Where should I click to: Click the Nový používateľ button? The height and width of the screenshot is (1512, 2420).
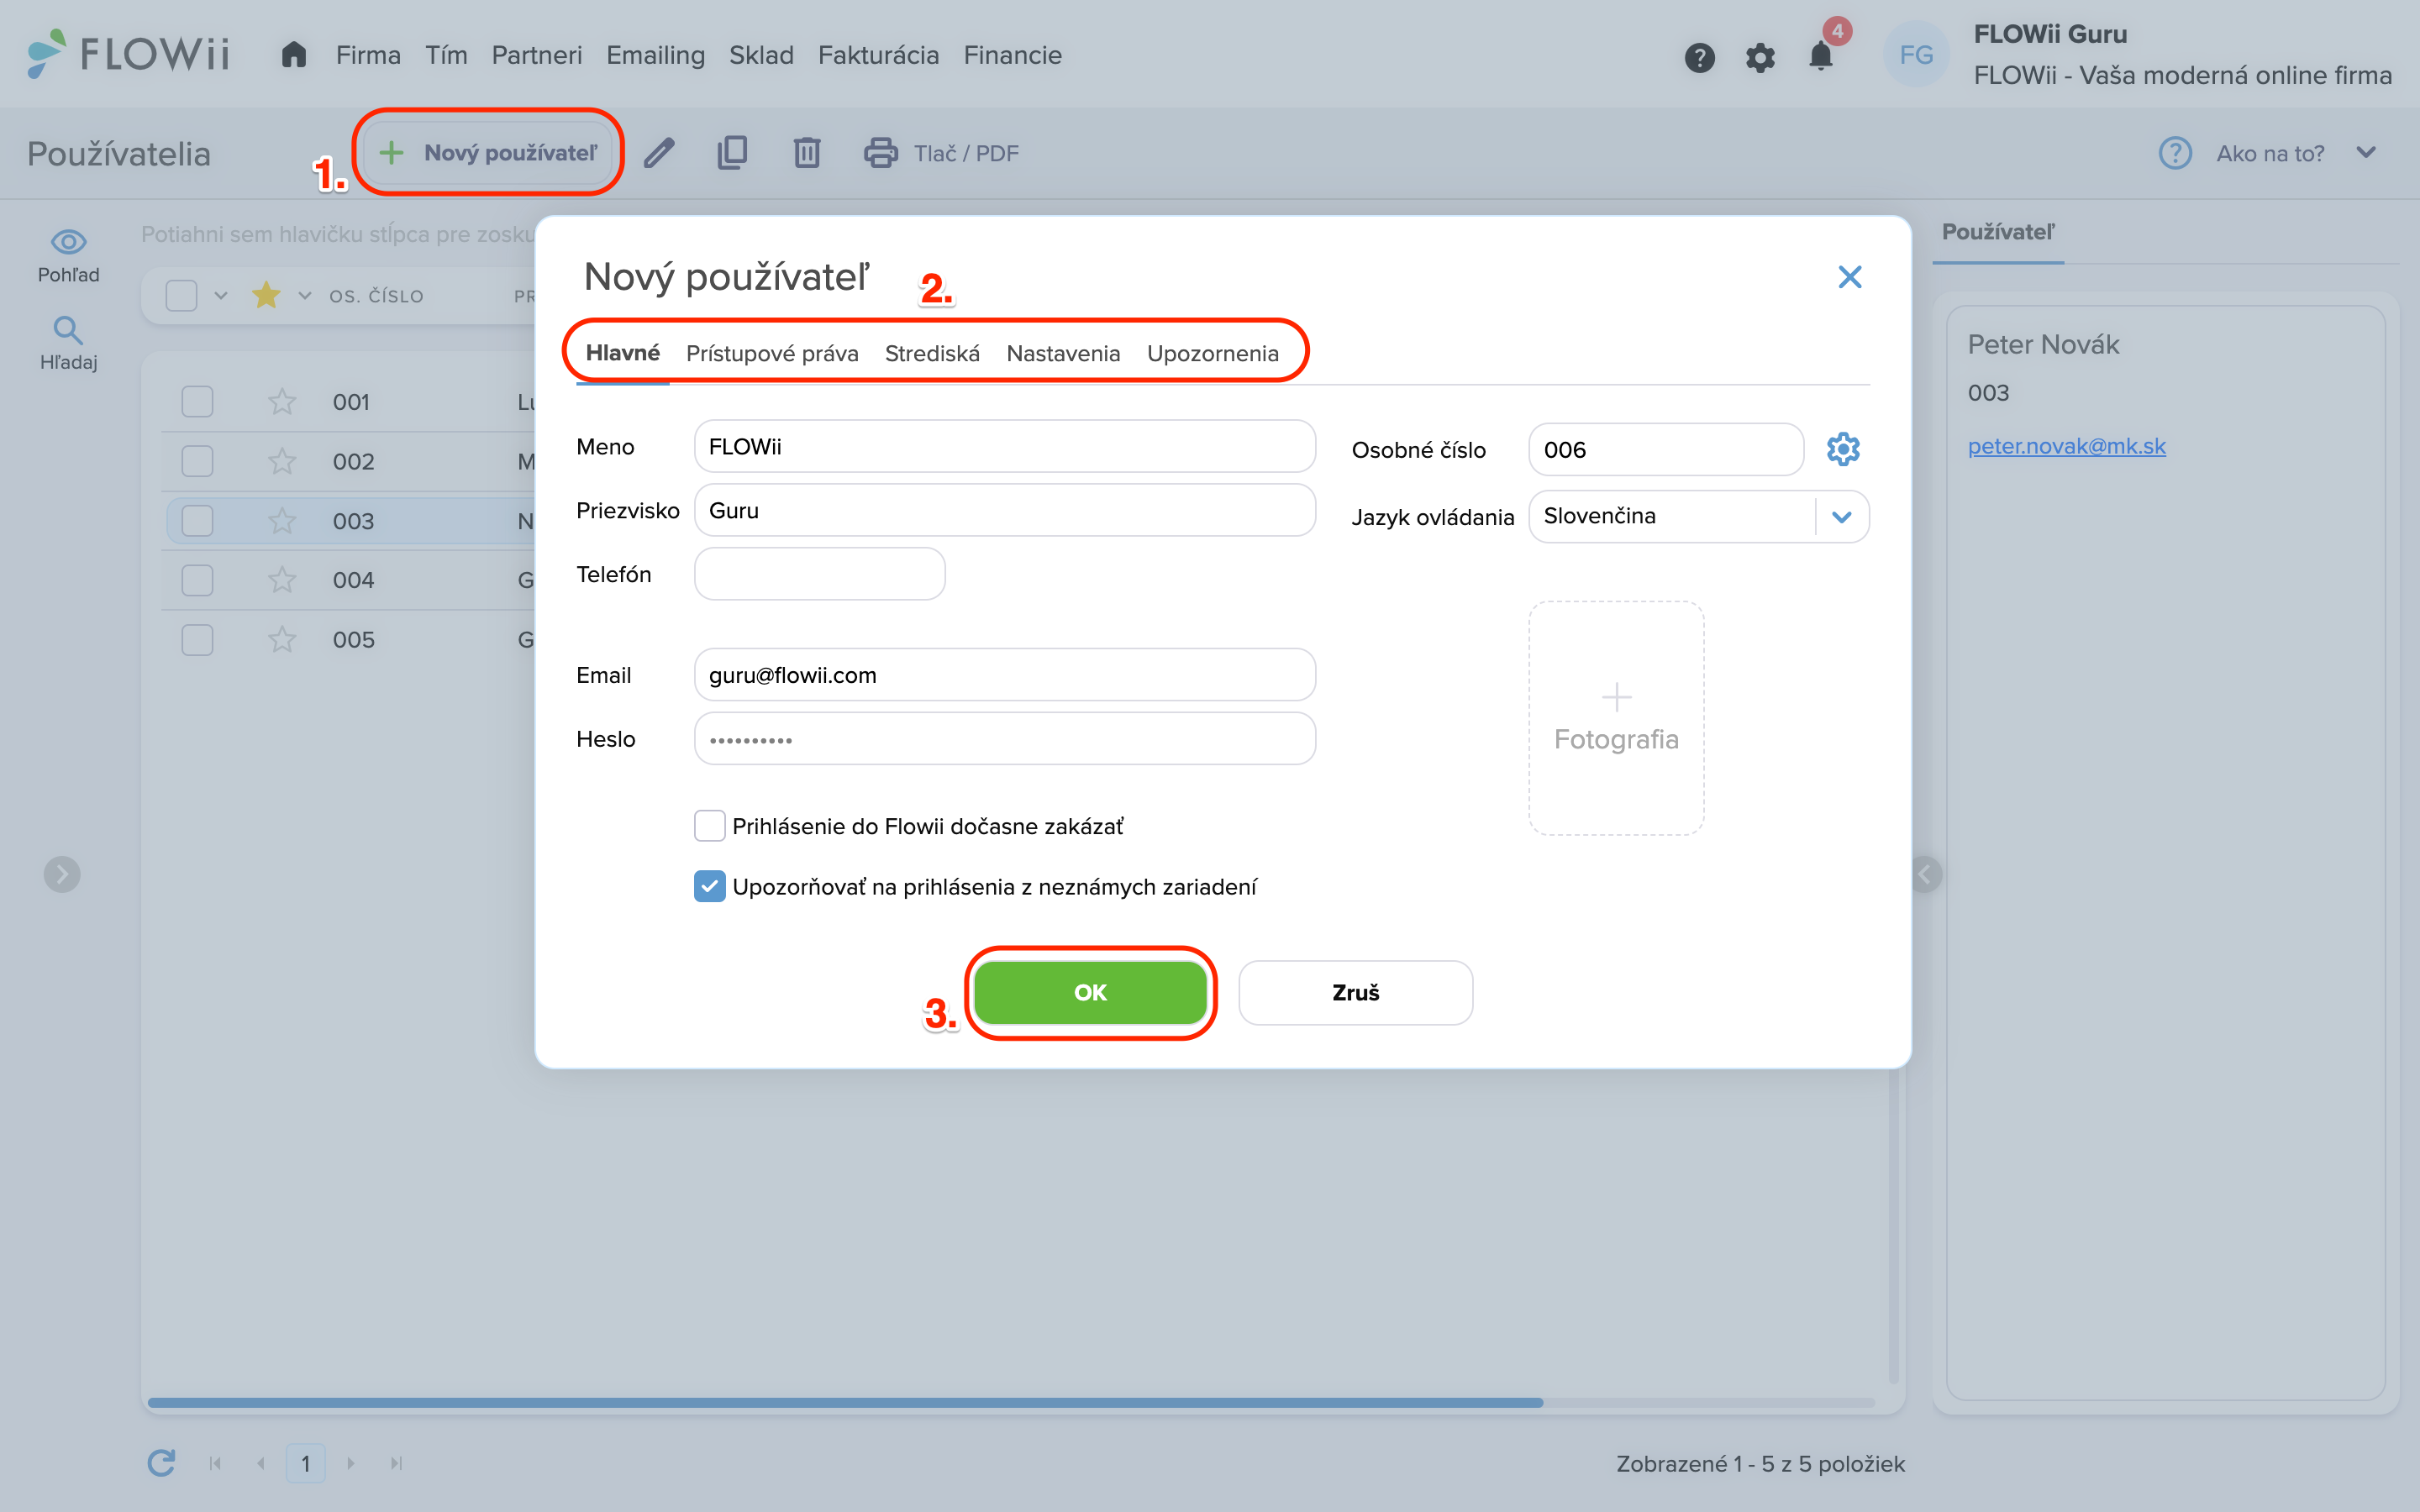click(488, 153)
